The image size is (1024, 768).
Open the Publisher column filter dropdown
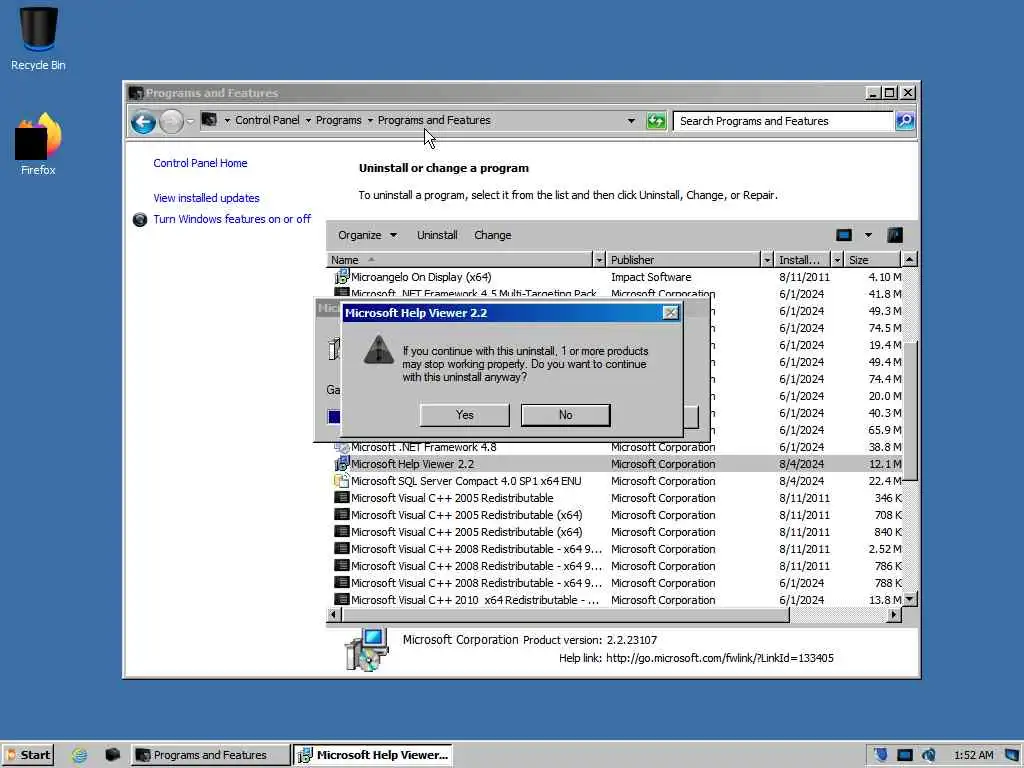[x=767, y=260]
